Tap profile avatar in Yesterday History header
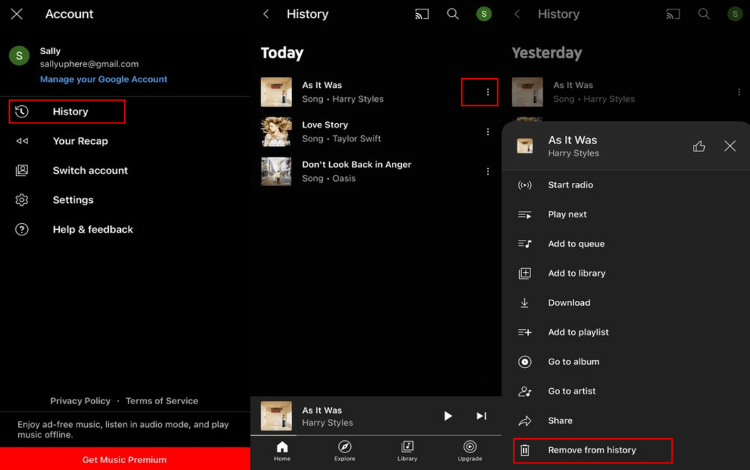750x470 pixels. click(735, 14)
